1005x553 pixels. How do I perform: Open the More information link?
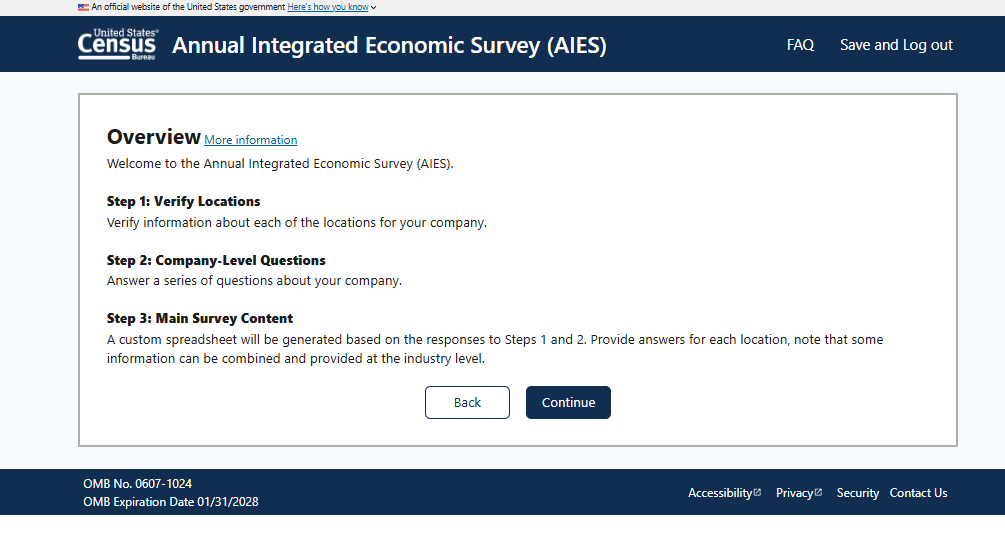tap(251, 140)
